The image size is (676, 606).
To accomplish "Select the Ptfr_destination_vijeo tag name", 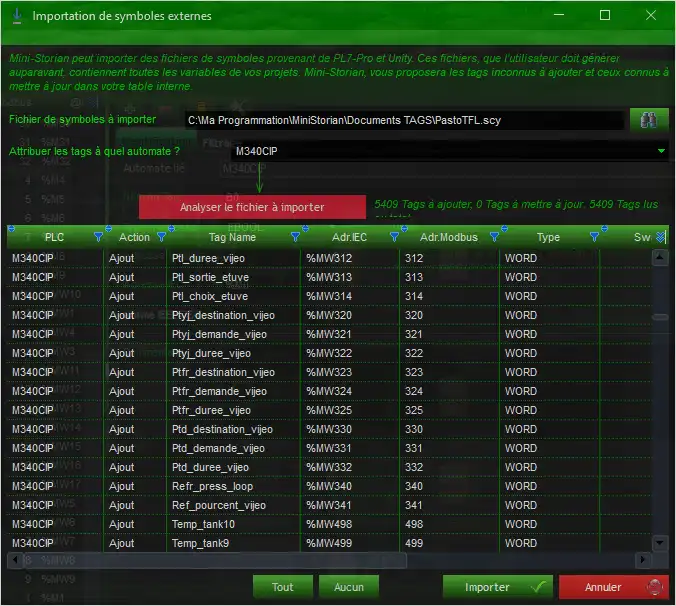I will [223, 372].
